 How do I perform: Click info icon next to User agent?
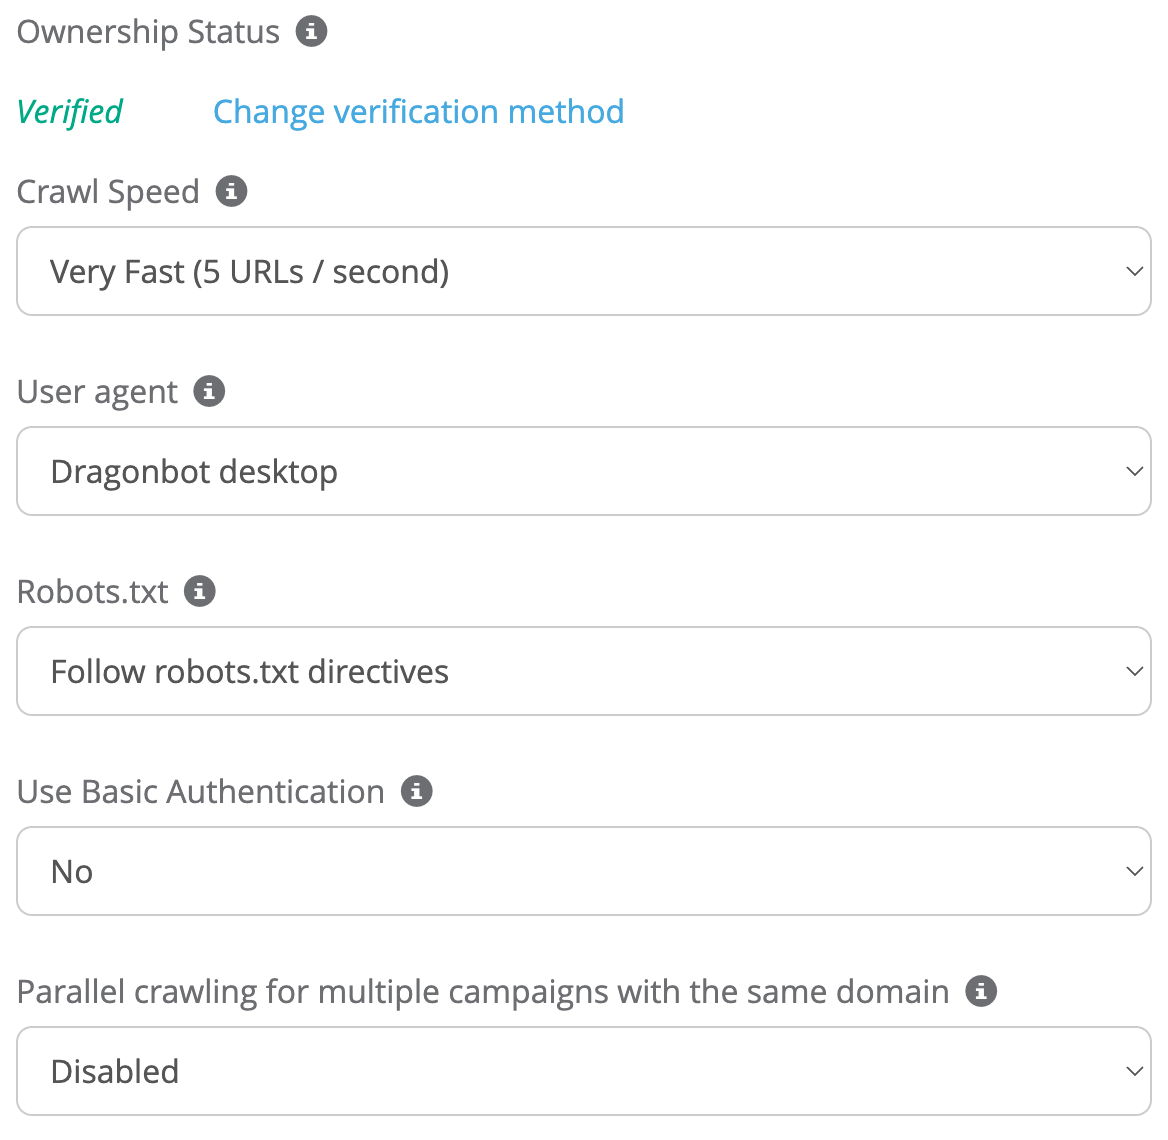209,391
